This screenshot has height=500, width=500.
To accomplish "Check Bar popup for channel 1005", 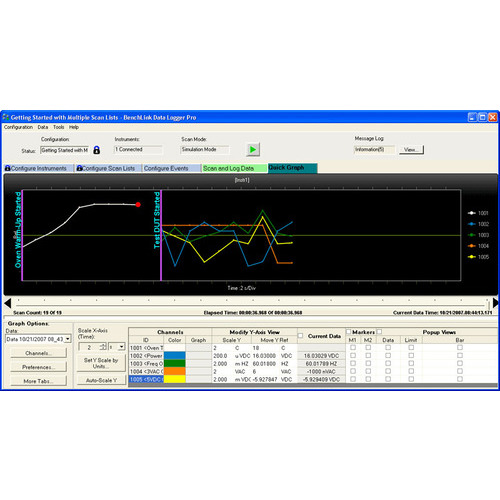I will point(460,379).
